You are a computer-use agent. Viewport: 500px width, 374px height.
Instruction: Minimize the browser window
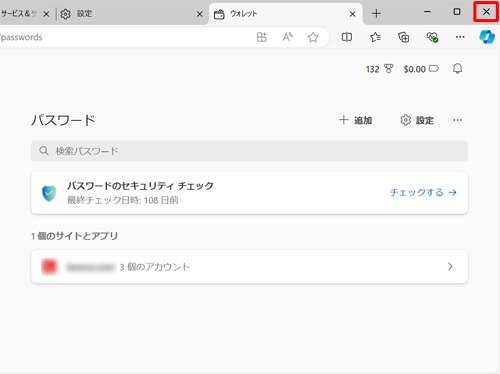(427, 12)
